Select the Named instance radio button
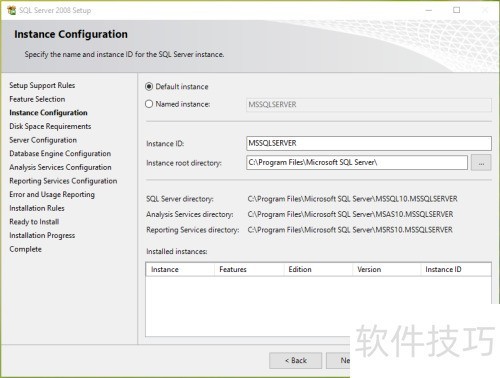500x378 pixels. point(149,104)
